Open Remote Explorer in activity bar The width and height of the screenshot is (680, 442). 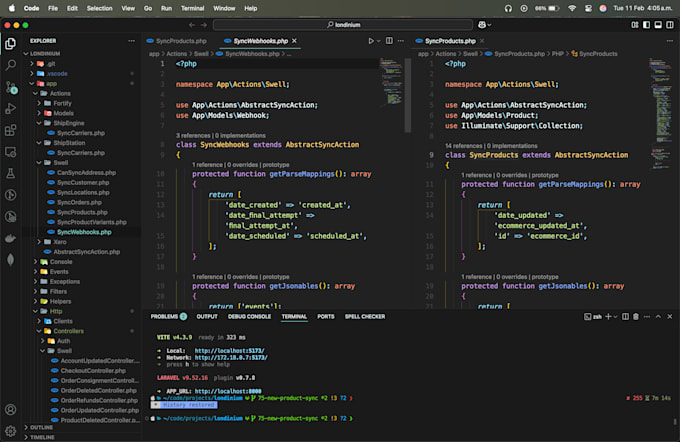pyautogui.click(x=10, y=152)
